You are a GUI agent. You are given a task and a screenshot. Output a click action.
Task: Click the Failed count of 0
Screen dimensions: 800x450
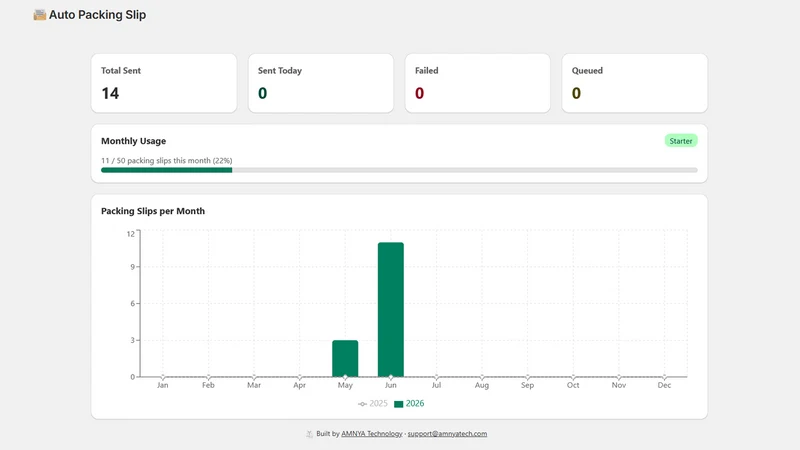(x=419, y=93)
